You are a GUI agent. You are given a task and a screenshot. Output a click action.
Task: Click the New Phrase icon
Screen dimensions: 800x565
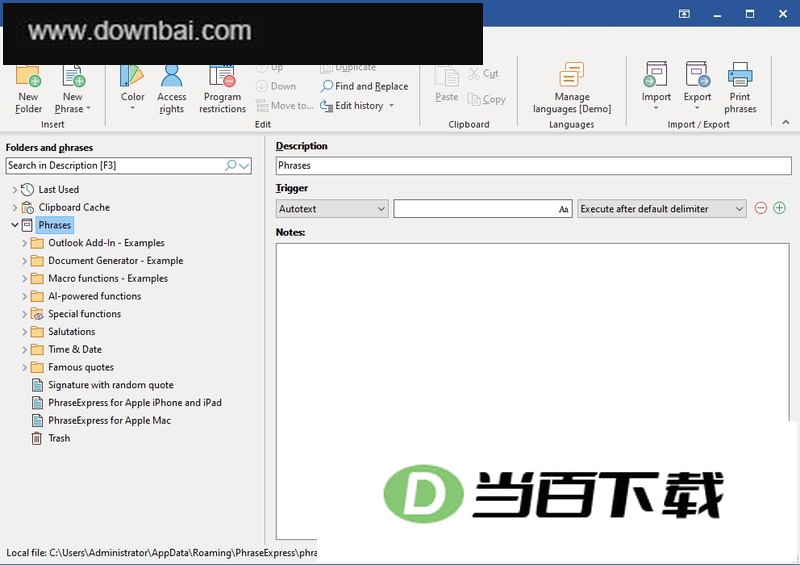click(73, 76)
